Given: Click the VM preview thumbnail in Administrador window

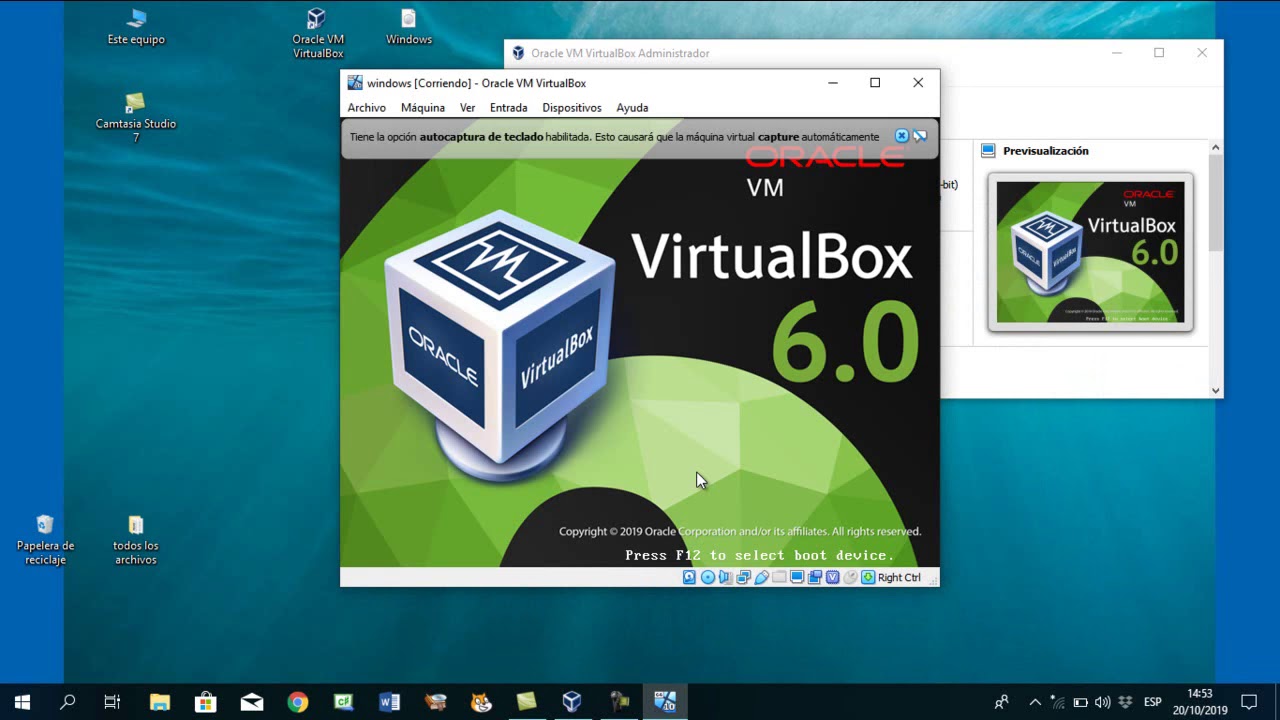Looking at the screenshot, I should click(1090, 252).
